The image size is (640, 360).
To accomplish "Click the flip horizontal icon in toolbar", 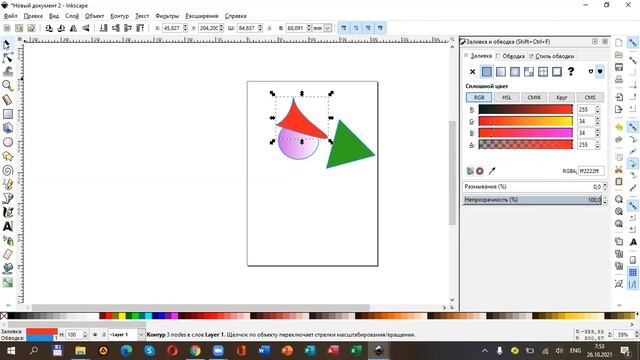I will coord(73,28).
